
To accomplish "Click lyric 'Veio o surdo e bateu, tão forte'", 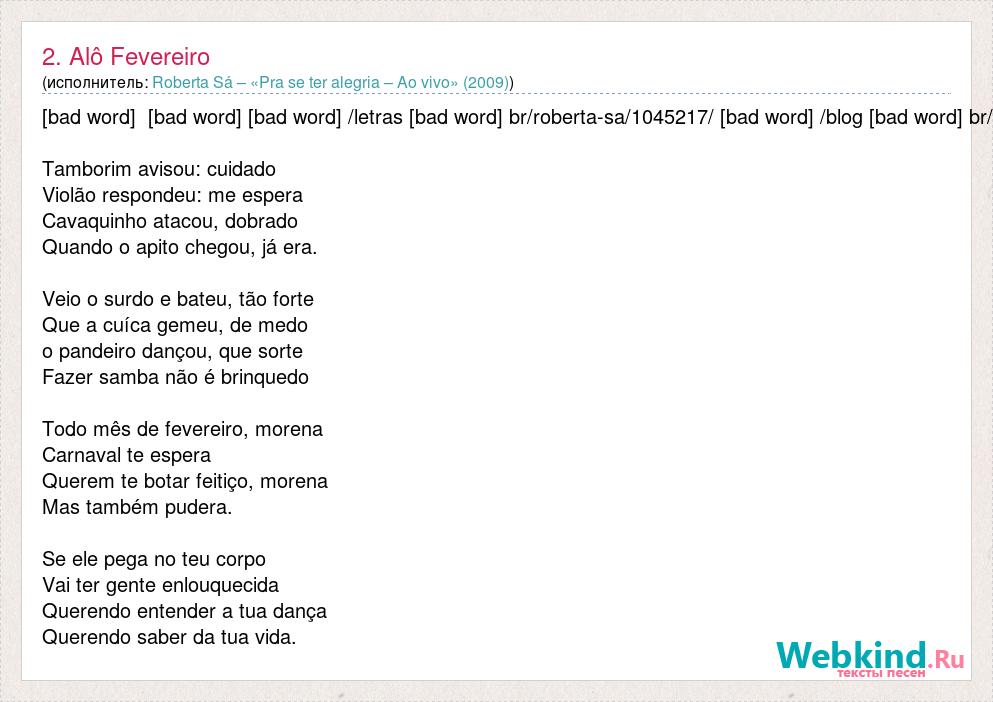I will point(178,299).
